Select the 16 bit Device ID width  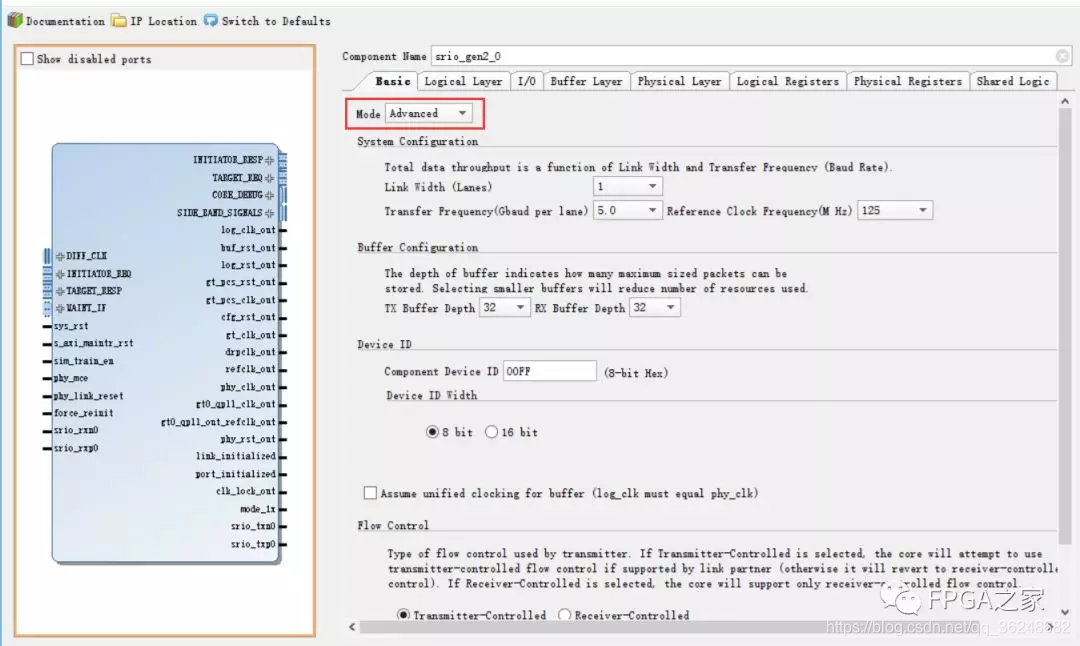click(x=491, y=432)
